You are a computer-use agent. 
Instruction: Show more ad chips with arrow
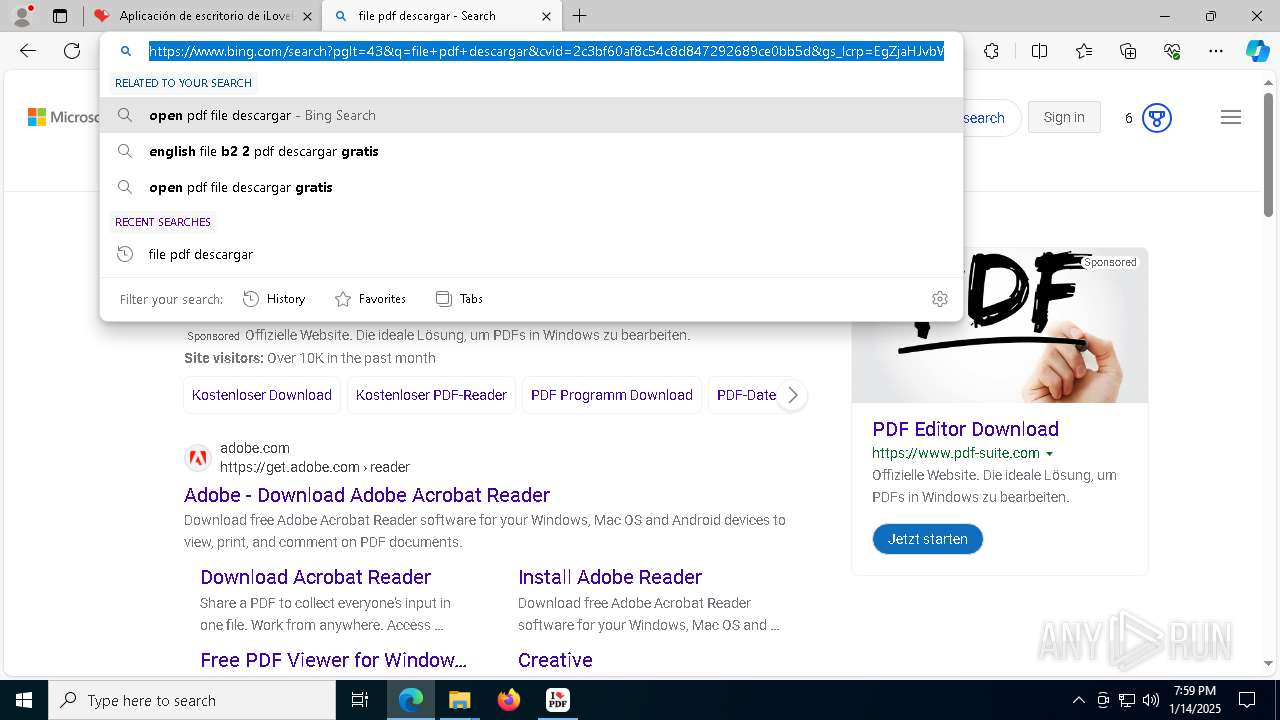[x=792, y=395]
